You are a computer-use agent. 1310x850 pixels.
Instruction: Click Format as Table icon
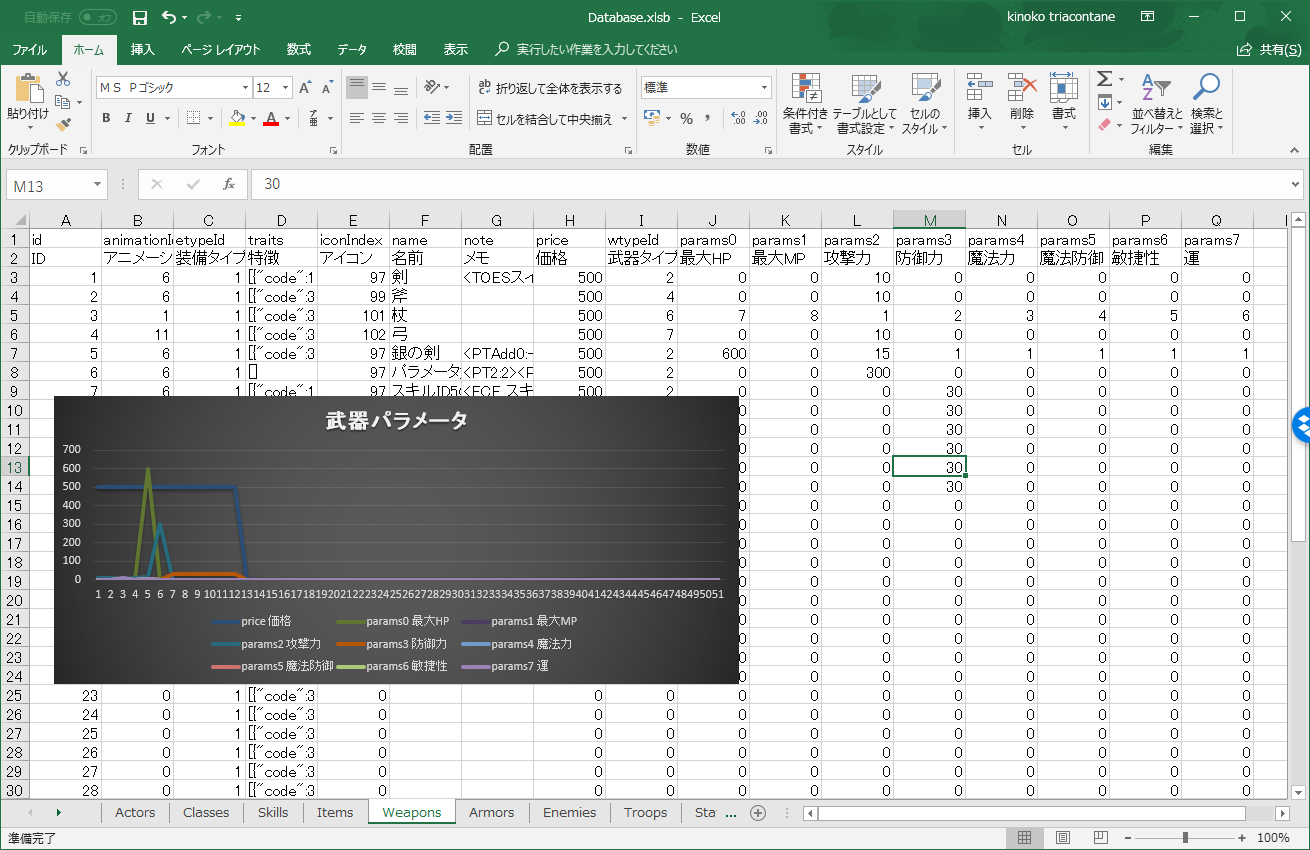865,104
